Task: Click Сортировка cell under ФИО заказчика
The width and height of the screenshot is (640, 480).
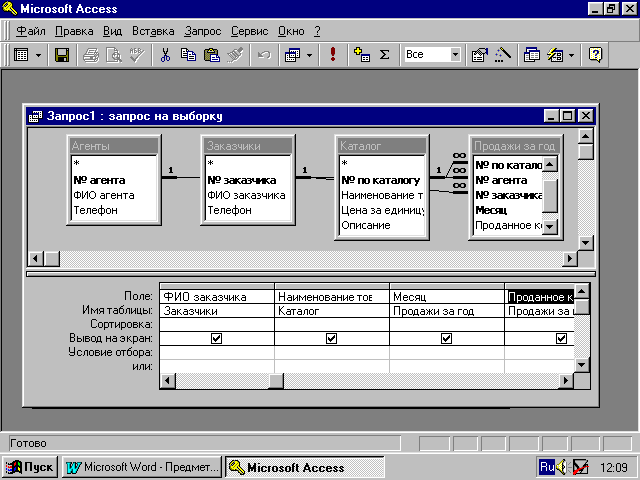Action: pos(217,324)
